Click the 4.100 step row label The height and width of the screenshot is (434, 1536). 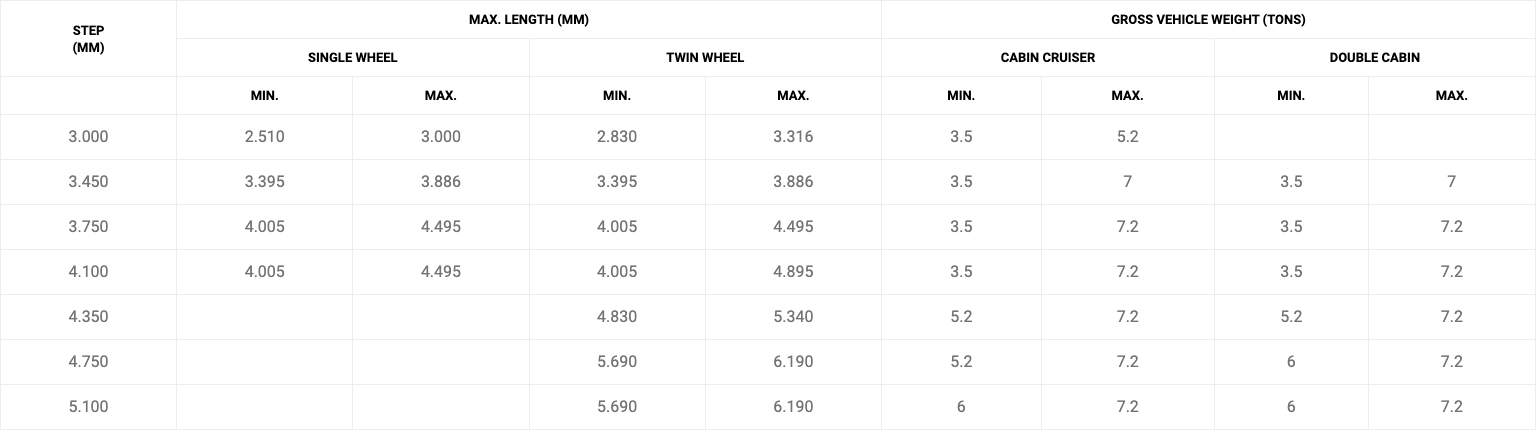click(88, 272)
